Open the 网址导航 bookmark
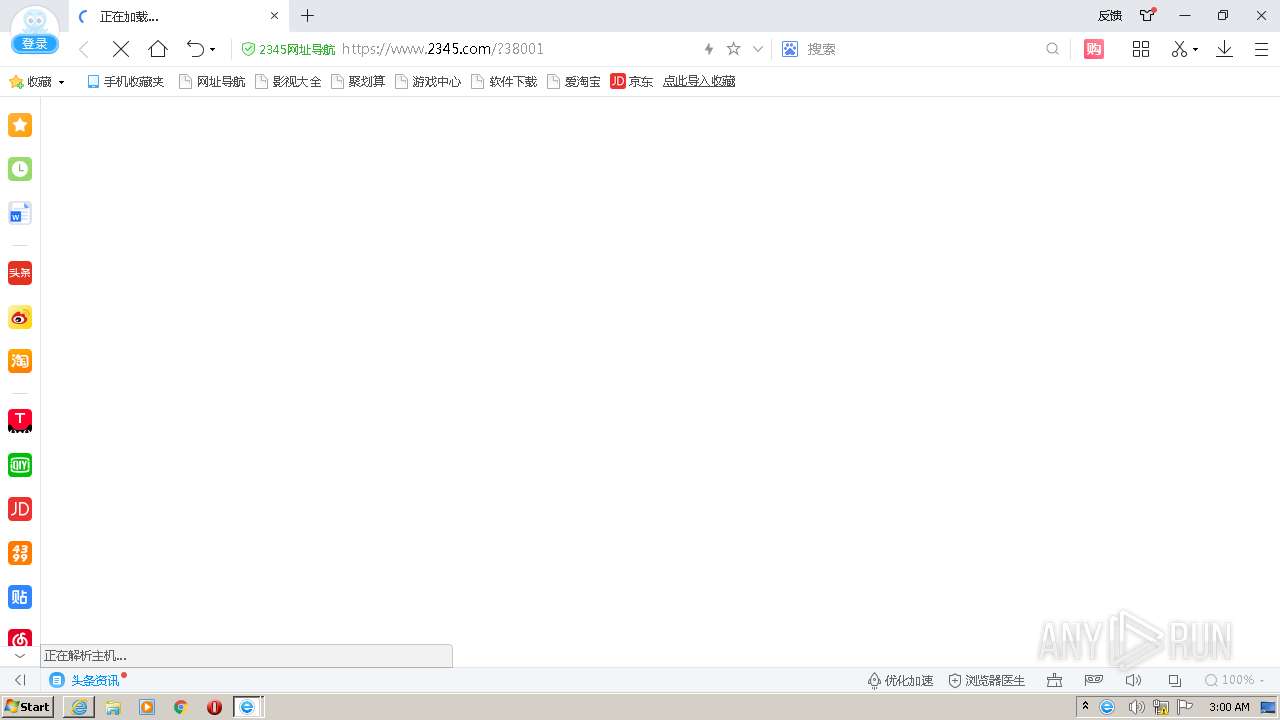1280x720 pixels. click(212, 82)
